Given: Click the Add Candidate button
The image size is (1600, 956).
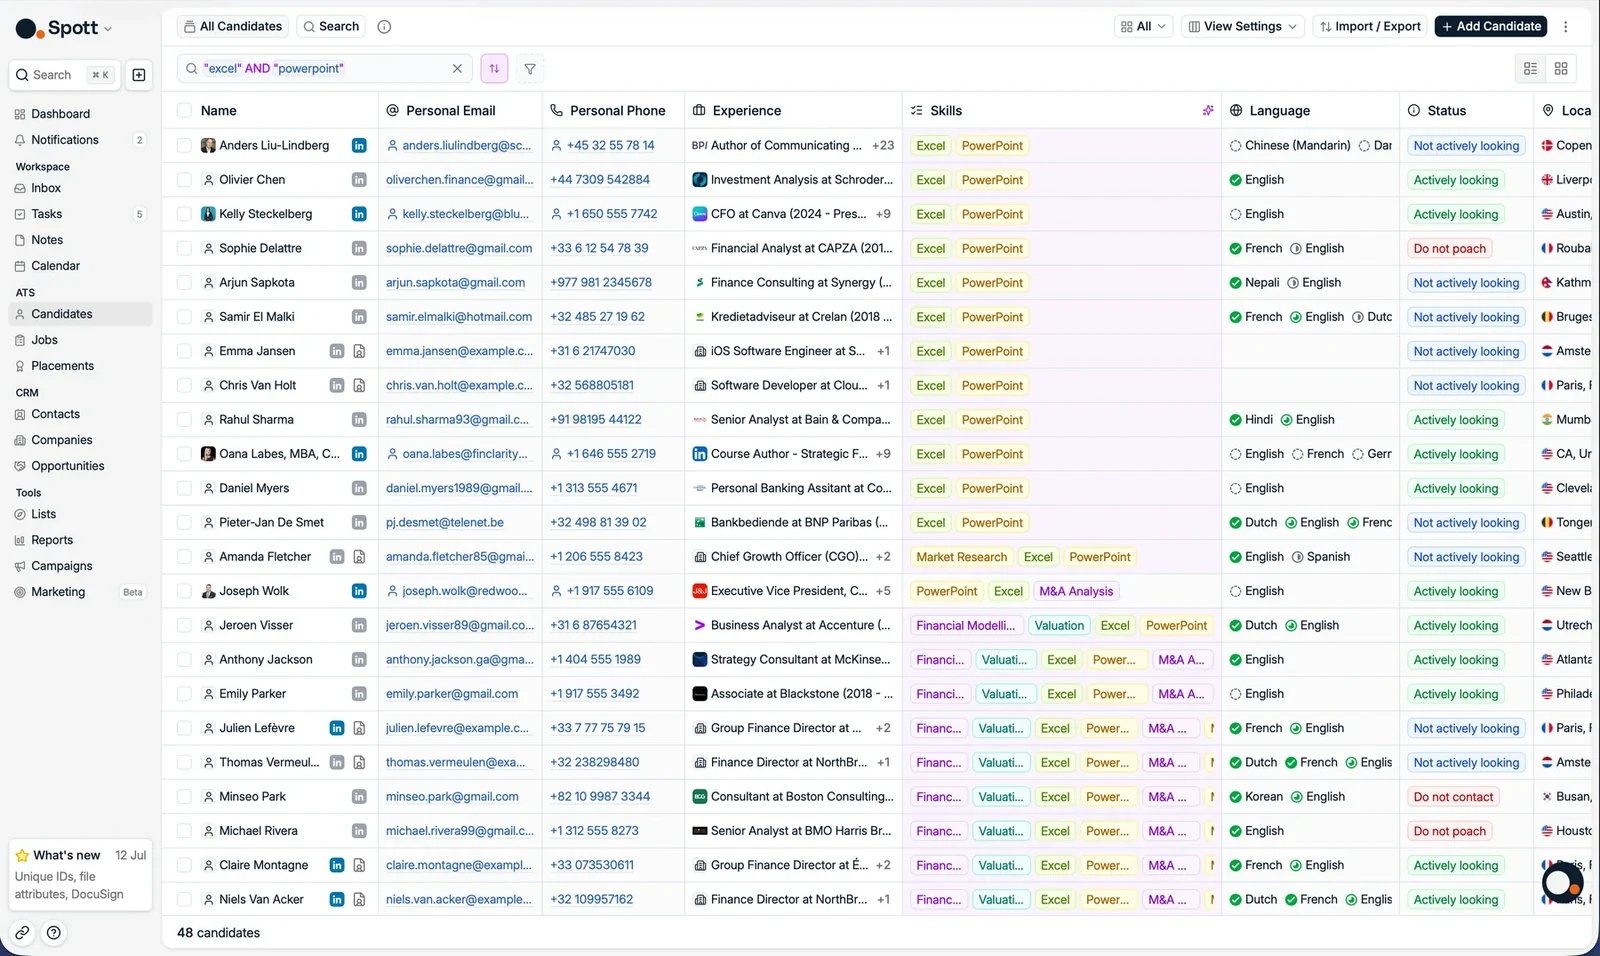Looking at the screenshot, I should click(1490, 27).
